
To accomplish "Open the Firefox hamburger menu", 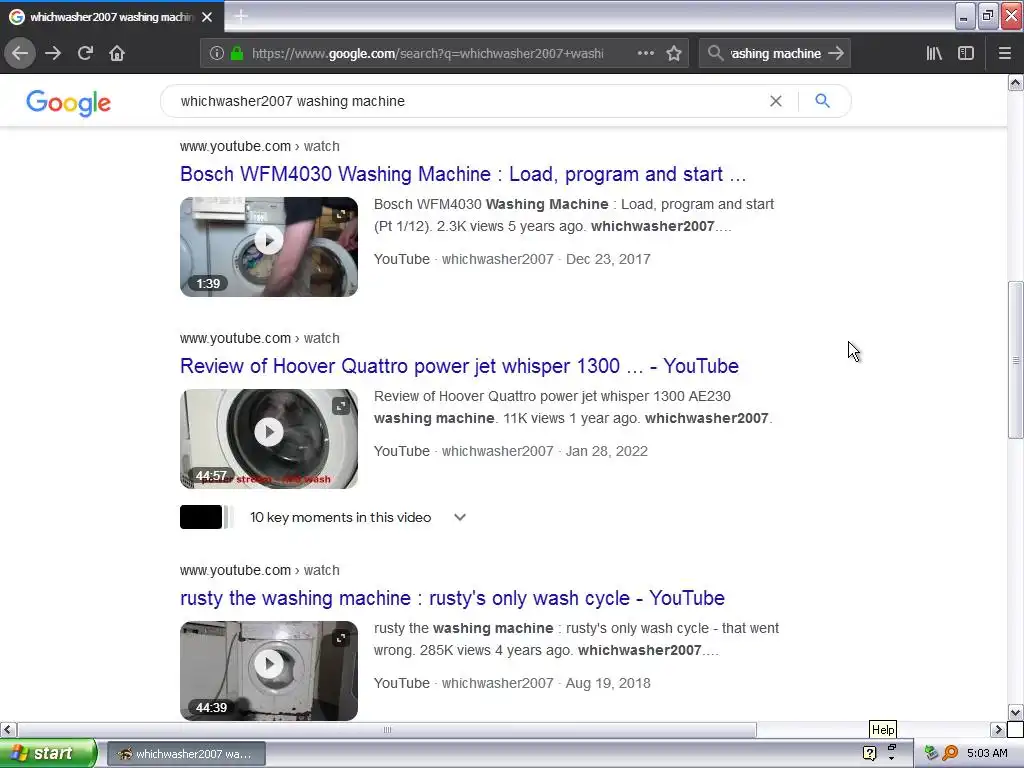I will click(x=1005, y=53).
